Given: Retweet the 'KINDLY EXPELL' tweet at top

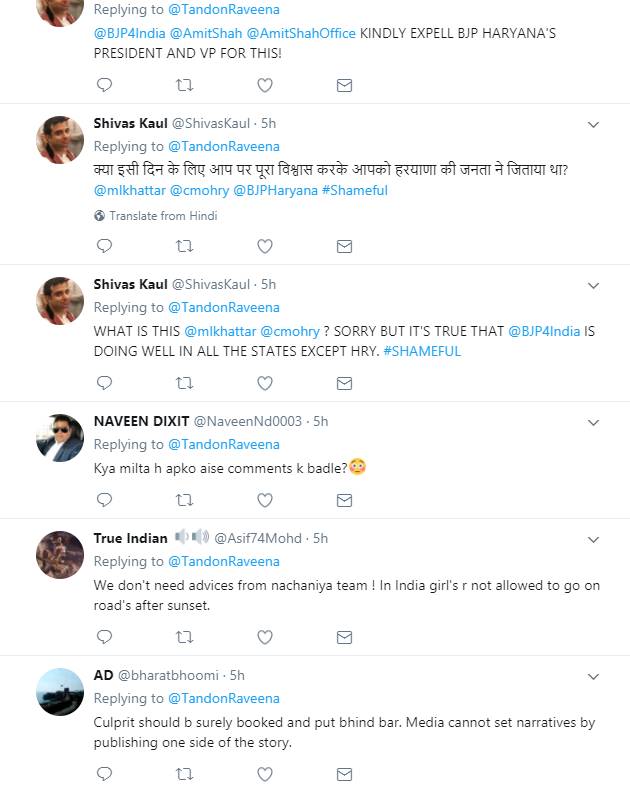Looking at the screenshot, I should [184, 85].
